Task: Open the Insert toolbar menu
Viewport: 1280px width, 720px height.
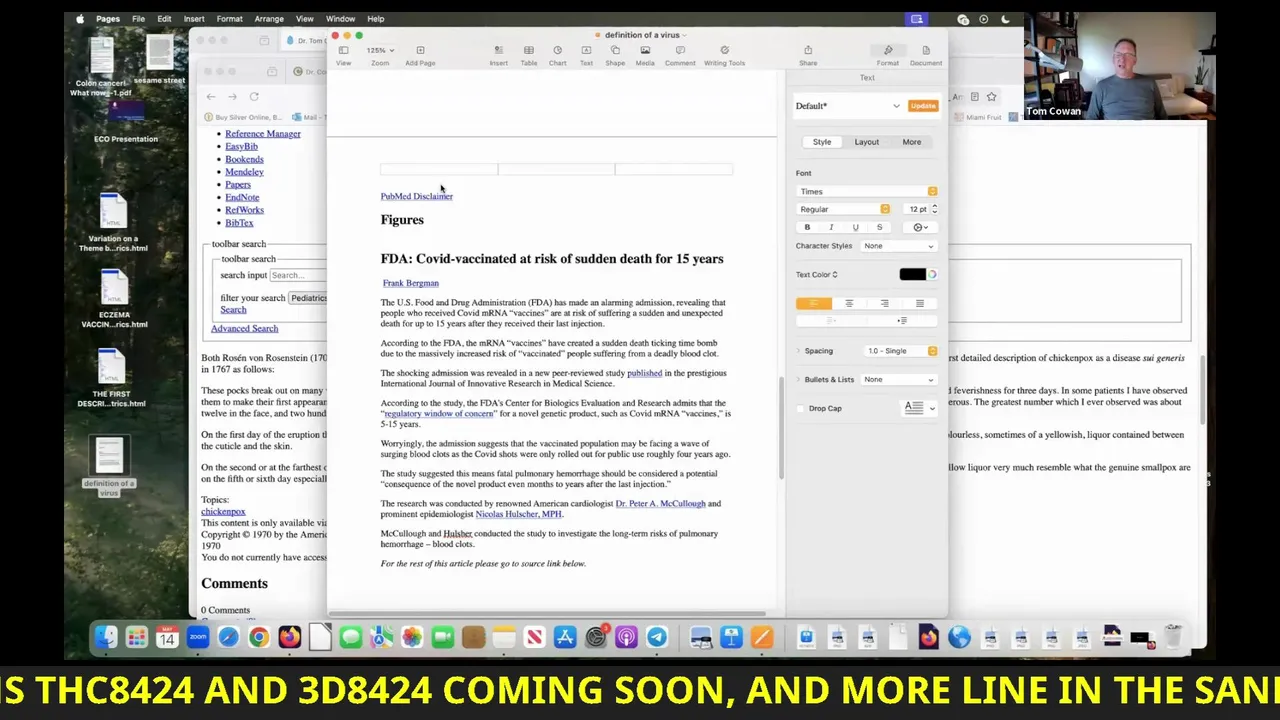Action: 498,55
